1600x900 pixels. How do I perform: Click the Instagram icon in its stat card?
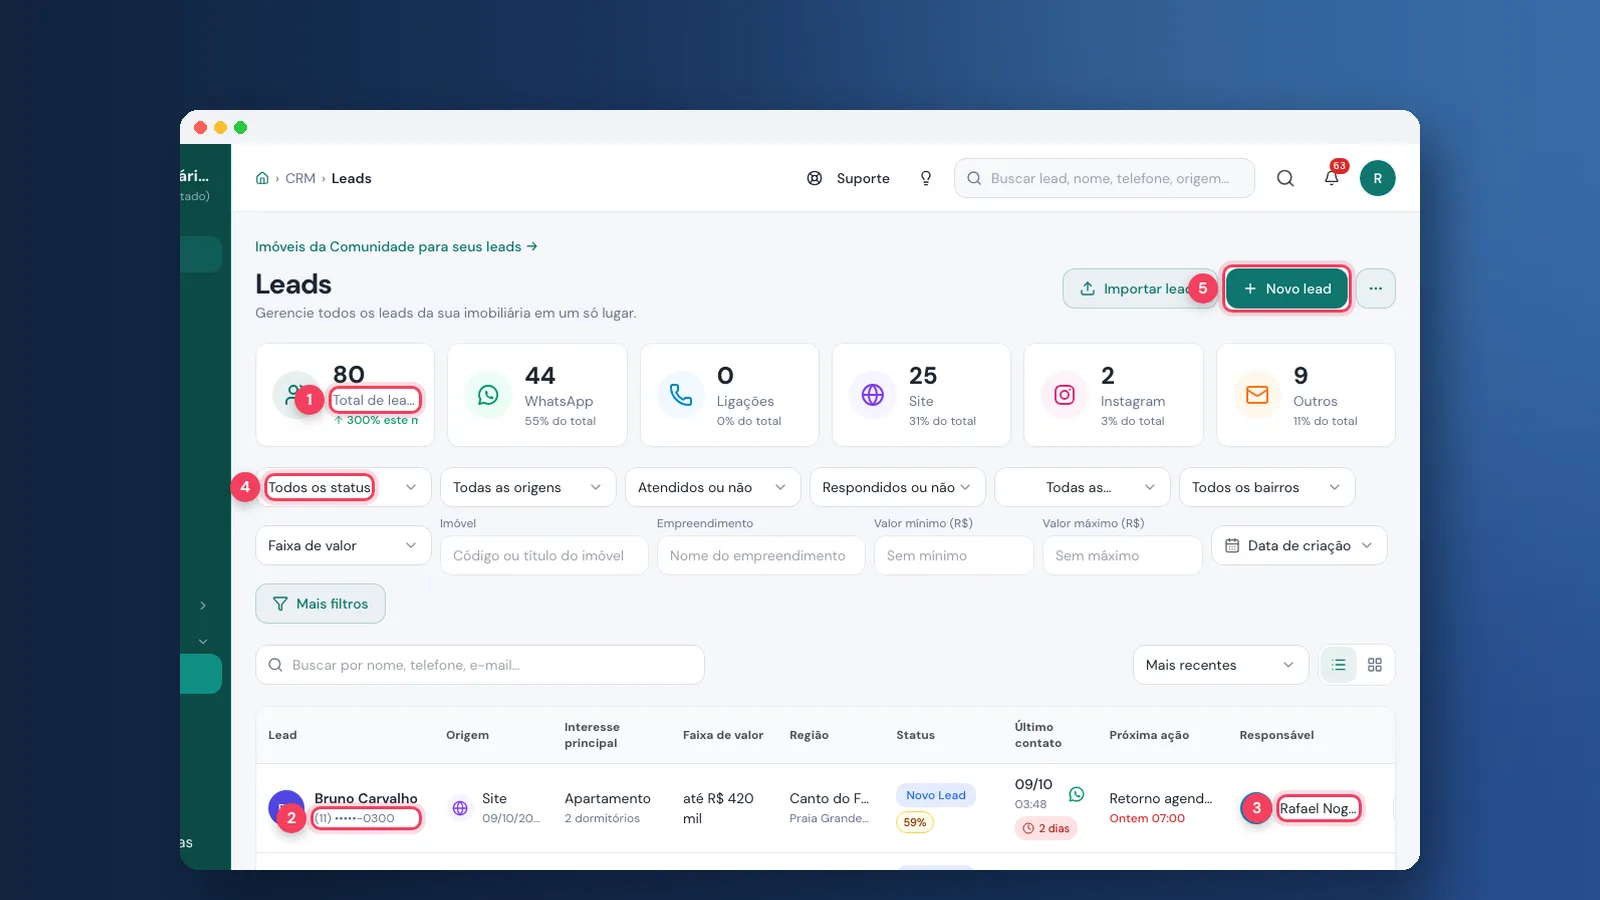pos(1065,395)
